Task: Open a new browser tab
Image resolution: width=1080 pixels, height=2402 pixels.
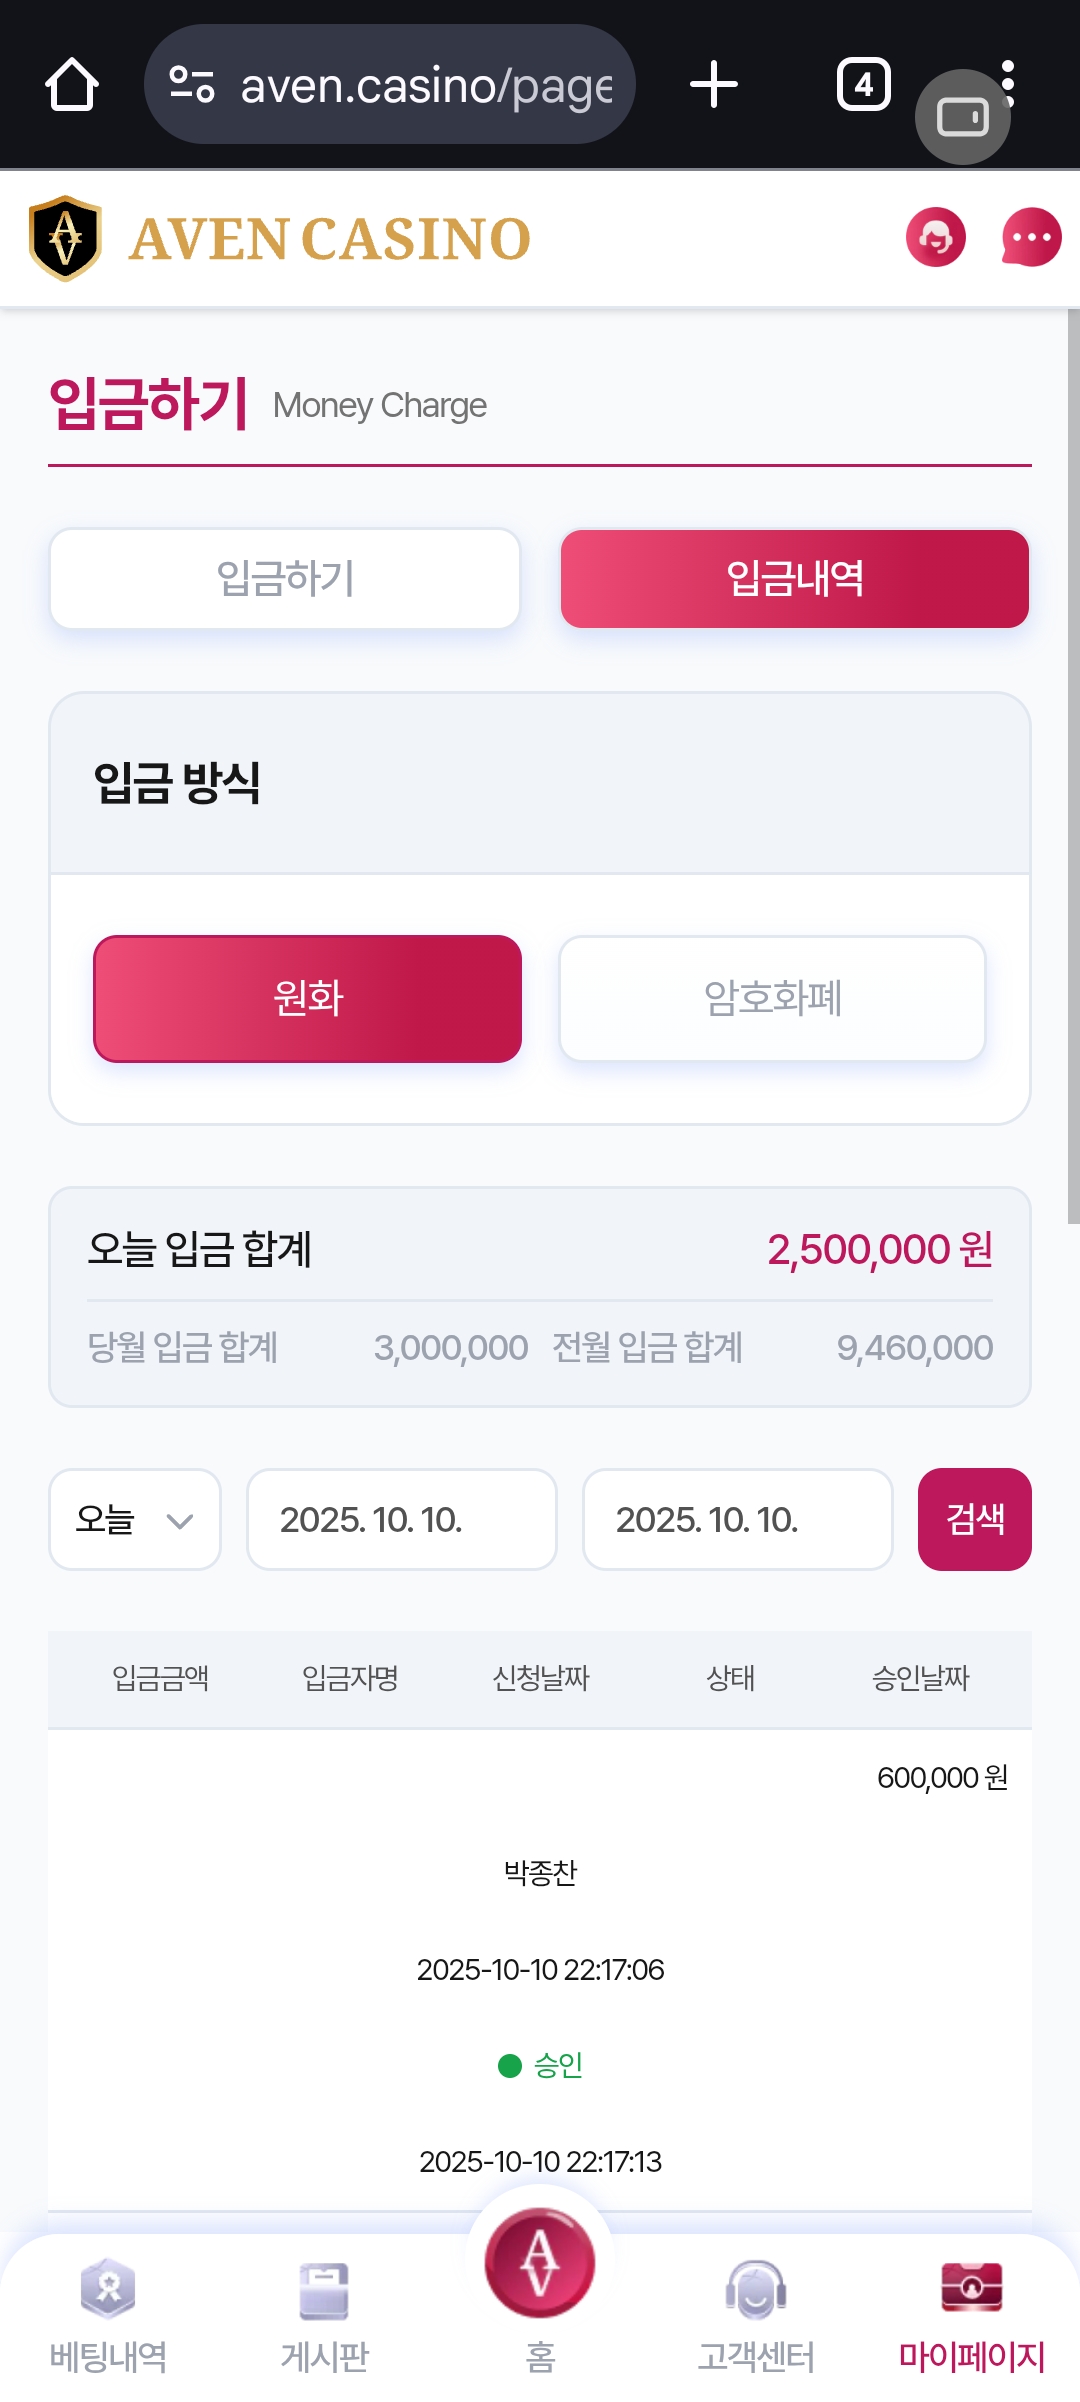Action: (x=714, y=85)
